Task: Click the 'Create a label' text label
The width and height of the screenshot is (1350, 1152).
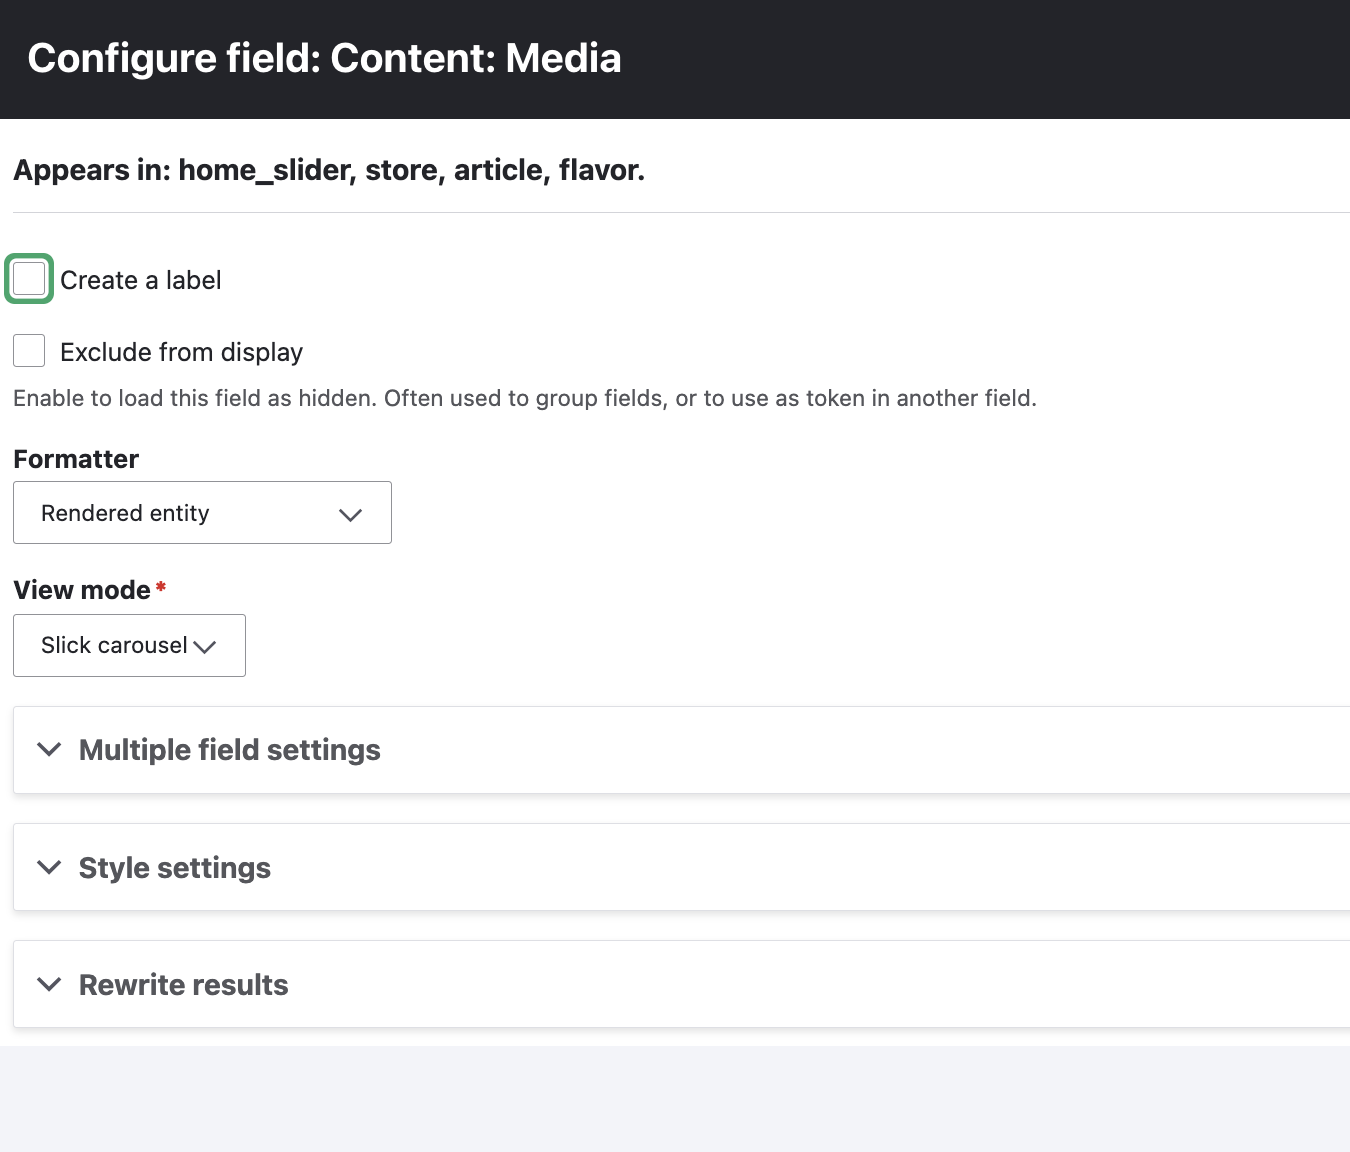Action: point(140,281)
